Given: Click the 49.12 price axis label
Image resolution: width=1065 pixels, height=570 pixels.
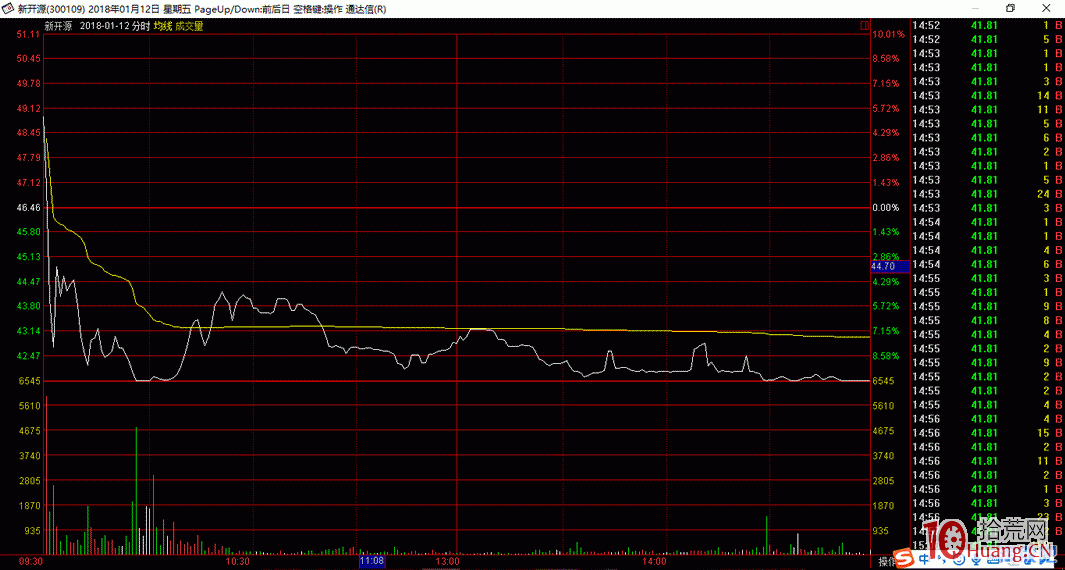Looking at the screenshot, I should pos(29,108).
